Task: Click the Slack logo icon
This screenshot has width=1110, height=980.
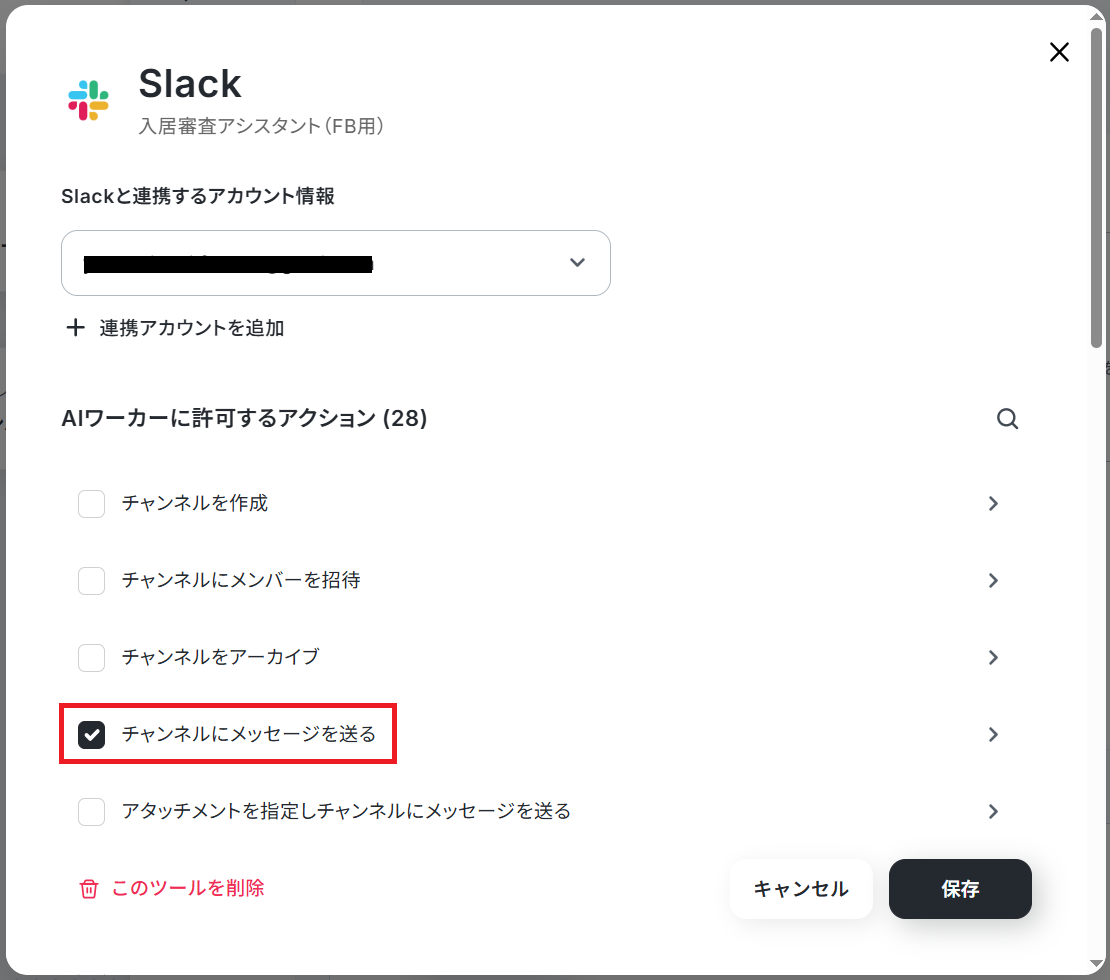Action: 88,101
